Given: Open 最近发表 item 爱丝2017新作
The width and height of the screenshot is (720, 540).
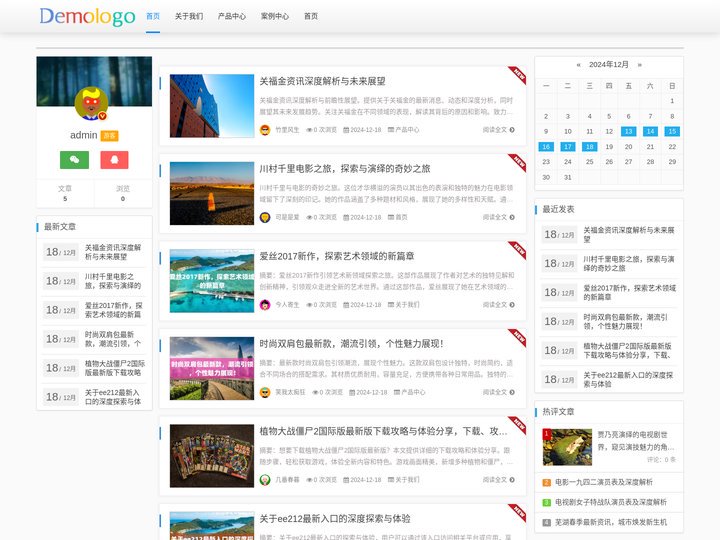Looking at the screenshot, I should 630,292.
